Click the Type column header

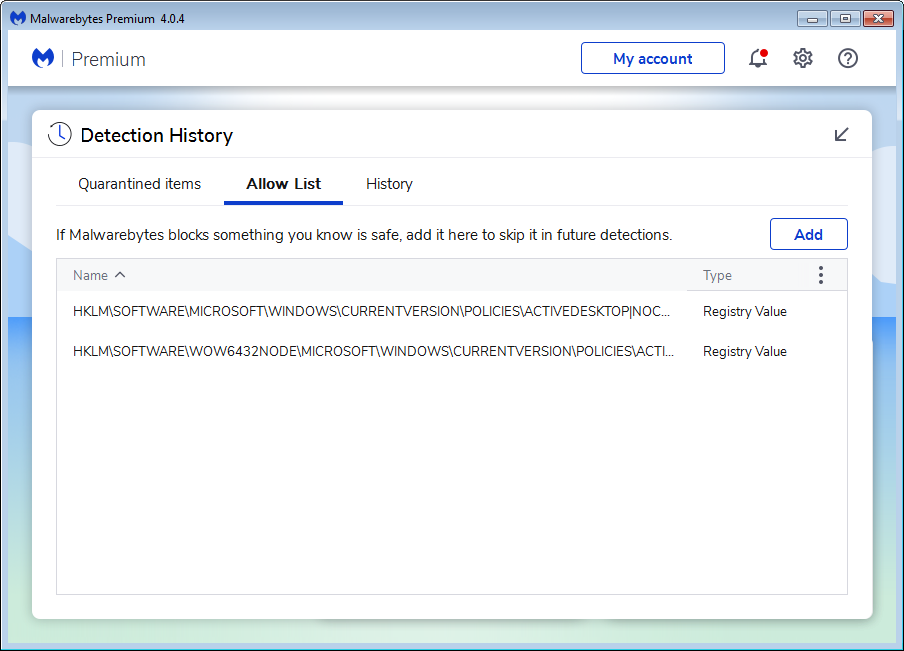[x=717, y=275]
